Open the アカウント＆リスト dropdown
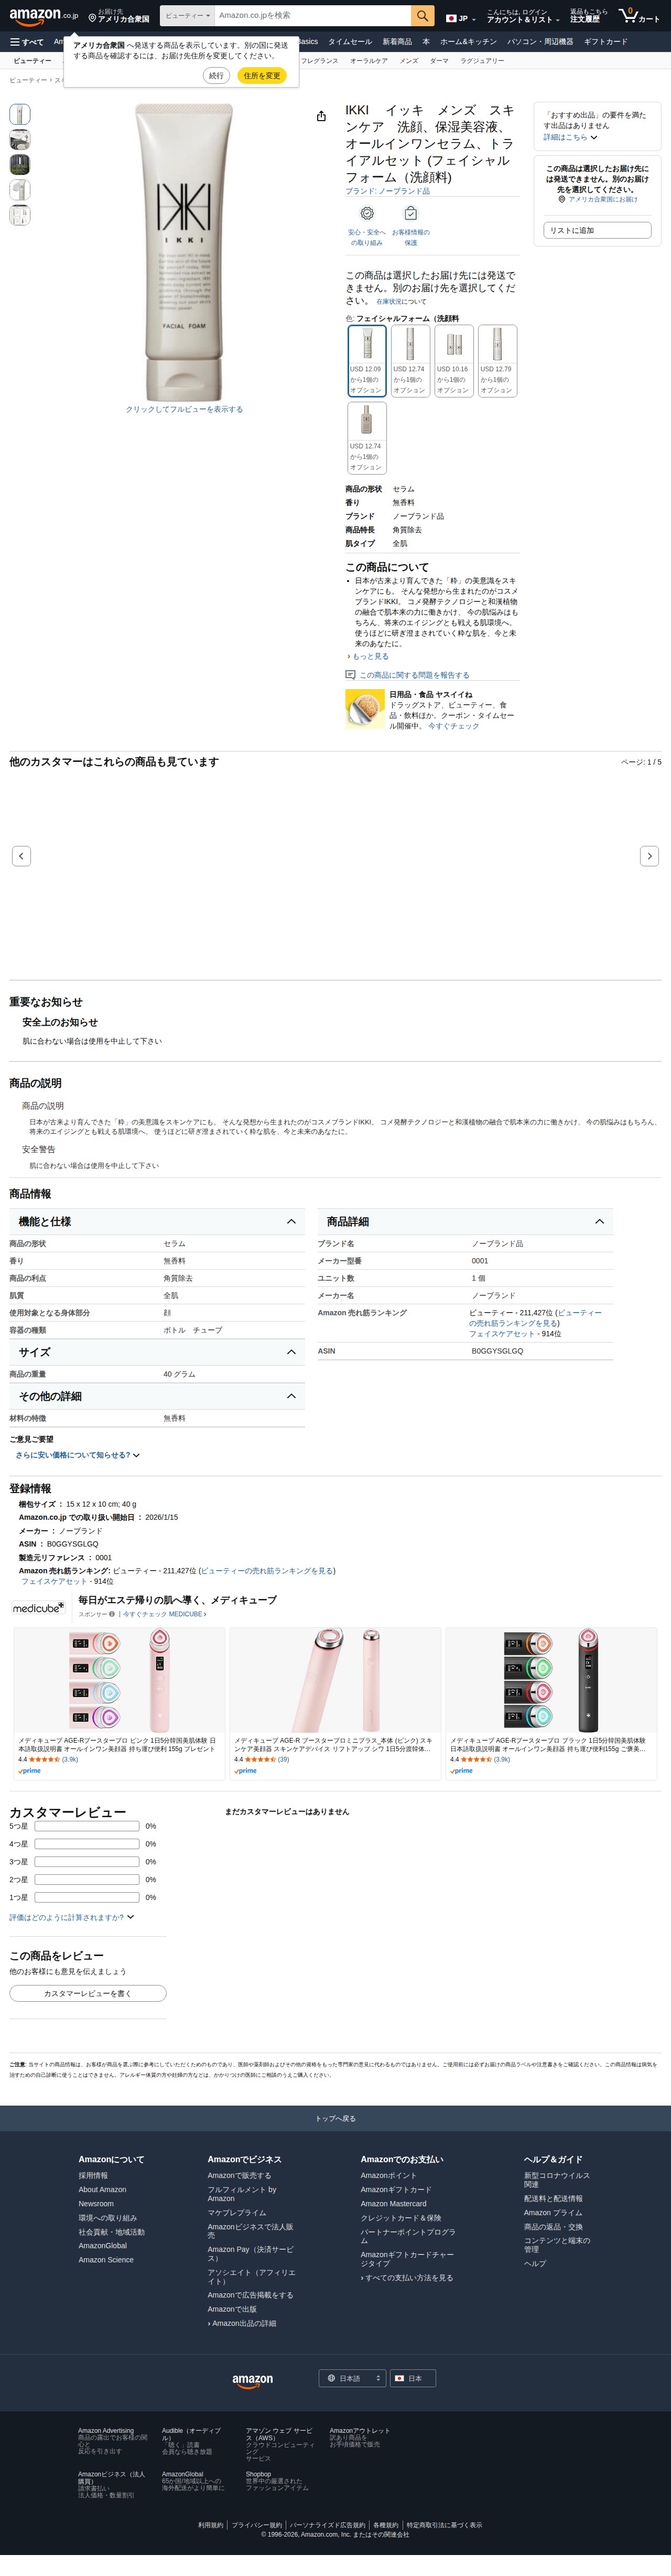The image size is (671, 2576). (522, 16)
